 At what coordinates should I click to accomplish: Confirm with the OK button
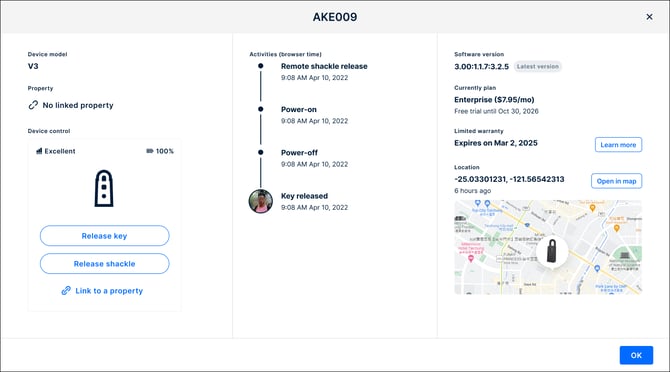[636, 355]
